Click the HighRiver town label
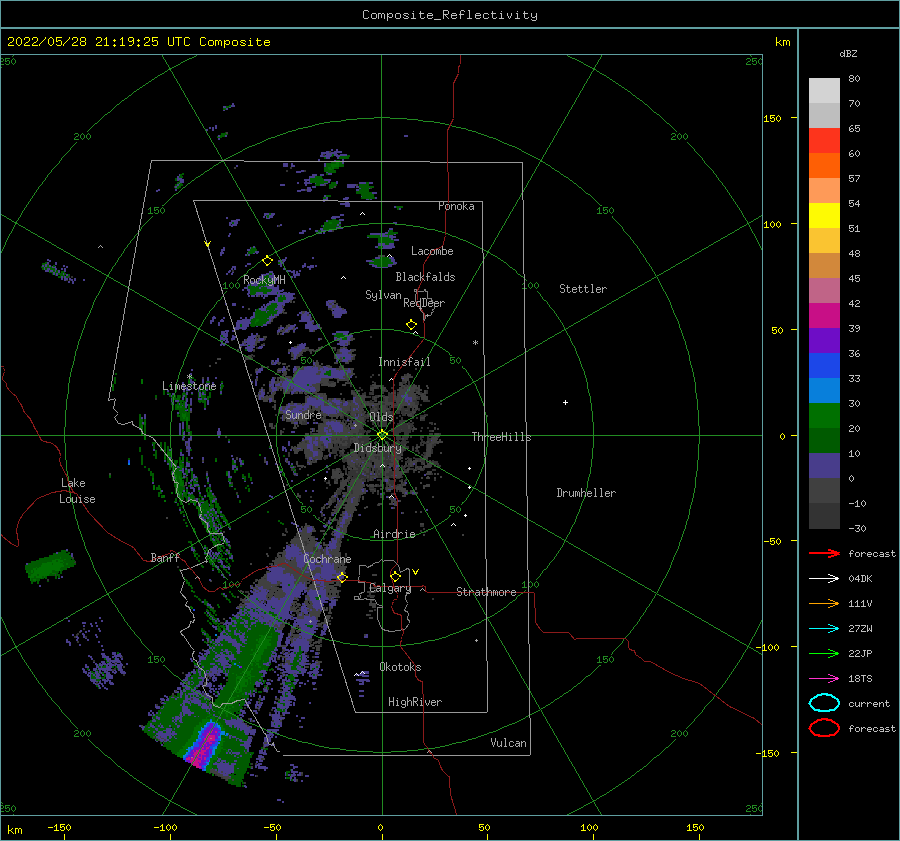The height and width of the screenshot is (841, 900). click(415, 702)
